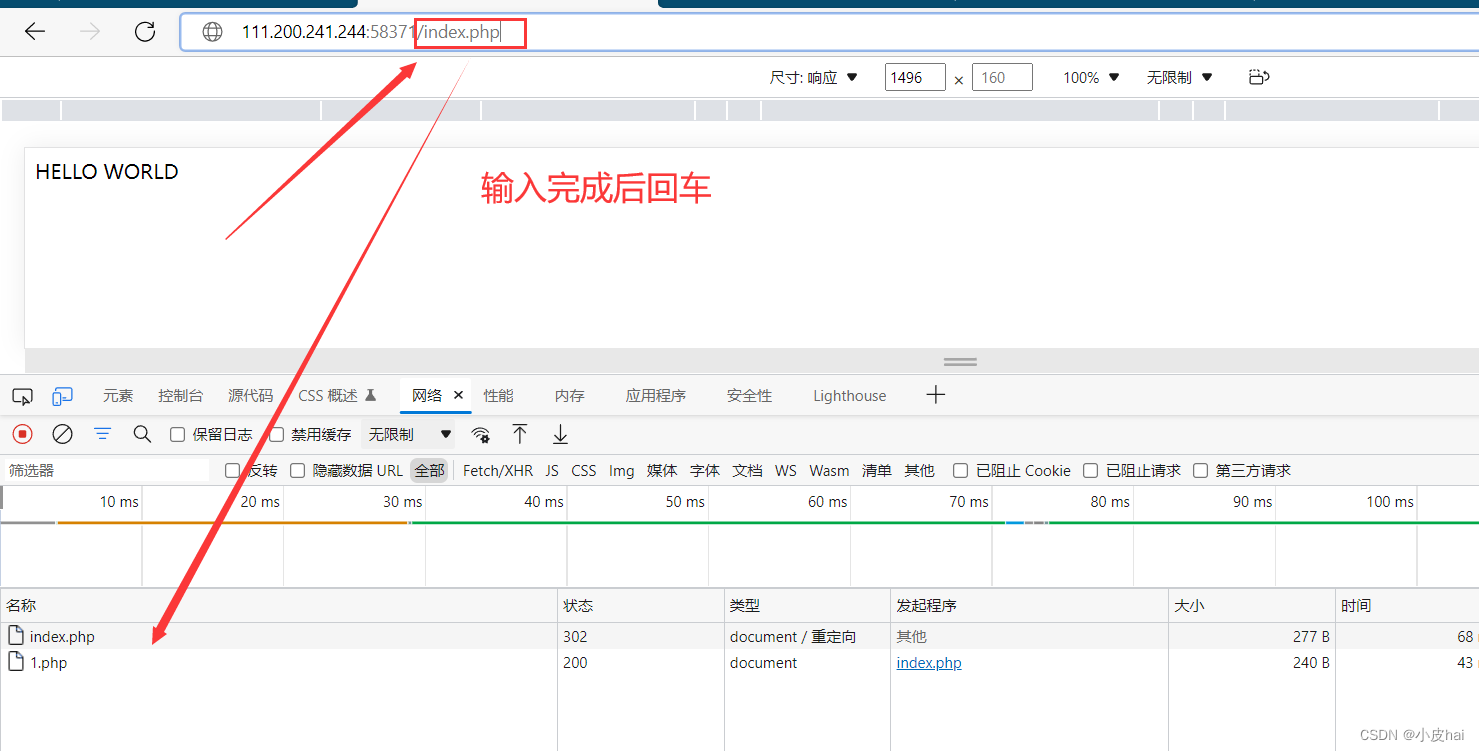Viewport: 1479px width, 751px height.
Task: Open the device toolbar 无限制 throttle dropdown
Action: click(1180, 77)
